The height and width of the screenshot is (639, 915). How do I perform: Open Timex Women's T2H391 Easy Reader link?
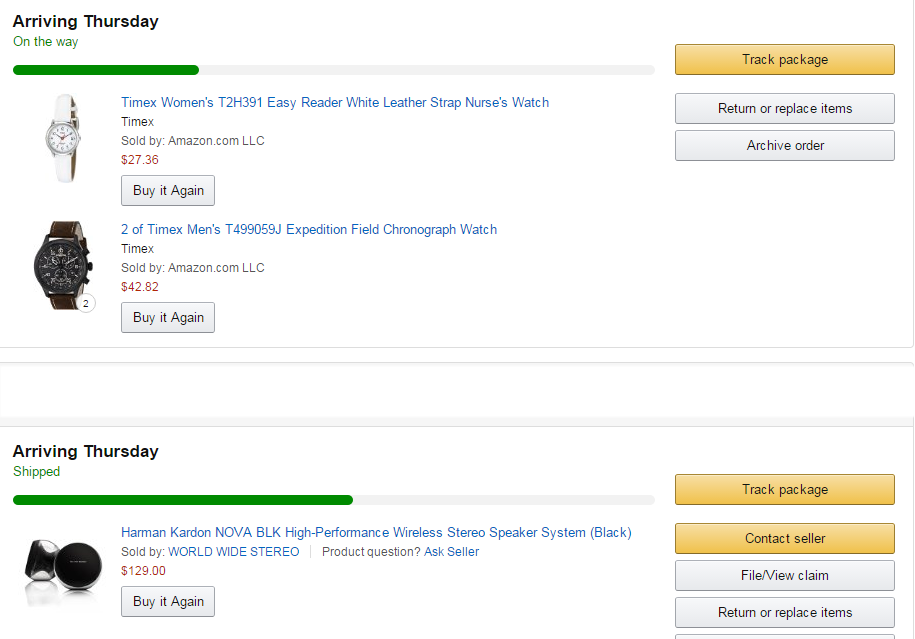(x=335, y=103)
